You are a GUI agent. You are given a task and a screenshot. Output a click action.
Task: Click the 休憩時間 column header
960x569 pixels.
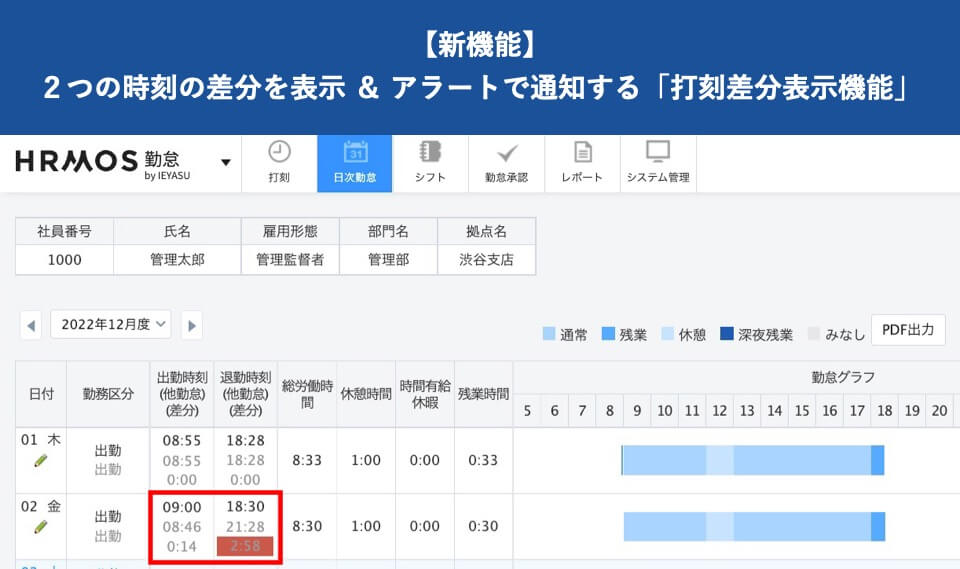(x=366, y=394)
